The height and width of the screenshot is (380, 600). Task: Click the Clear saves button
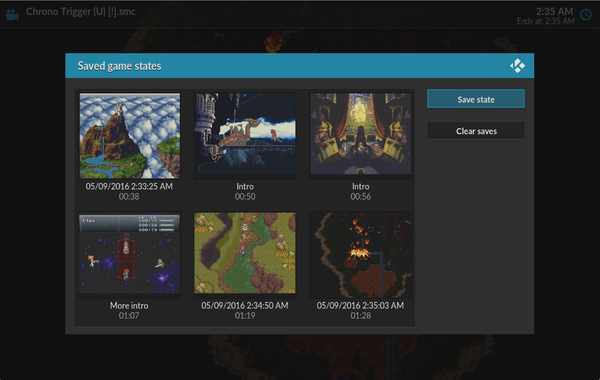click(476, 131)
